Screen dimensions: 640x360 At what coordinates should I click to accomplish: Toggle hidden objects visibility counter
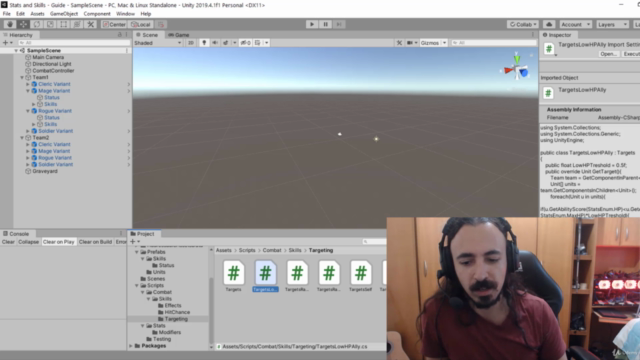point(245,43)
